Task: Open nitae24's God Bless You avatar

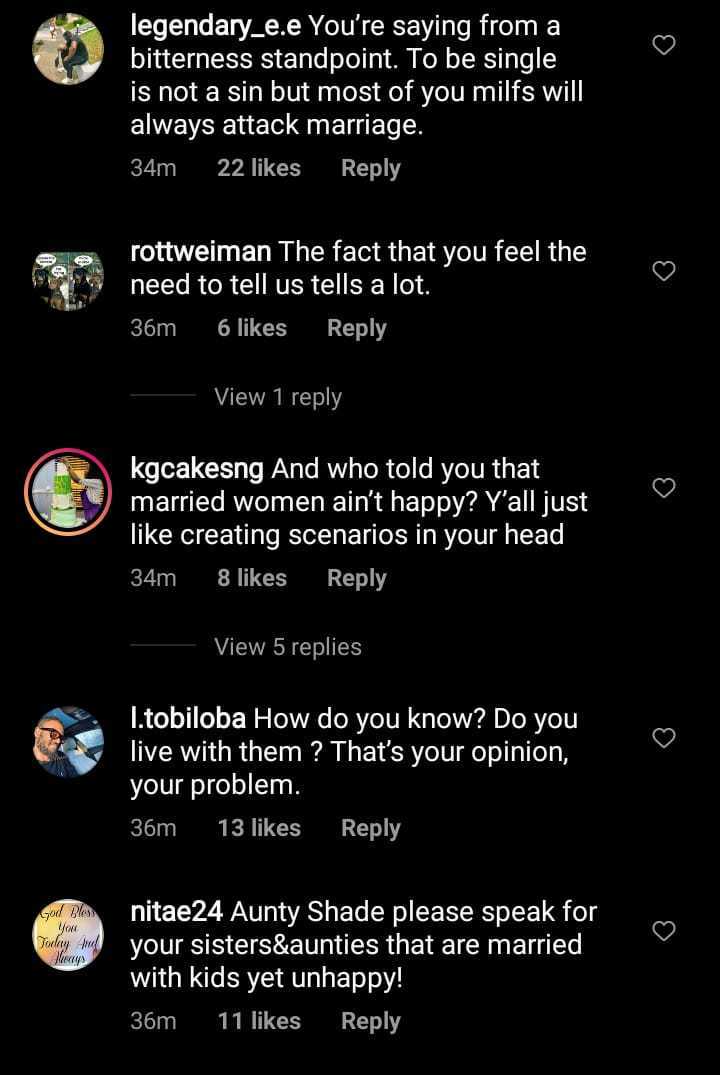Action: click(x=69, y=936)
